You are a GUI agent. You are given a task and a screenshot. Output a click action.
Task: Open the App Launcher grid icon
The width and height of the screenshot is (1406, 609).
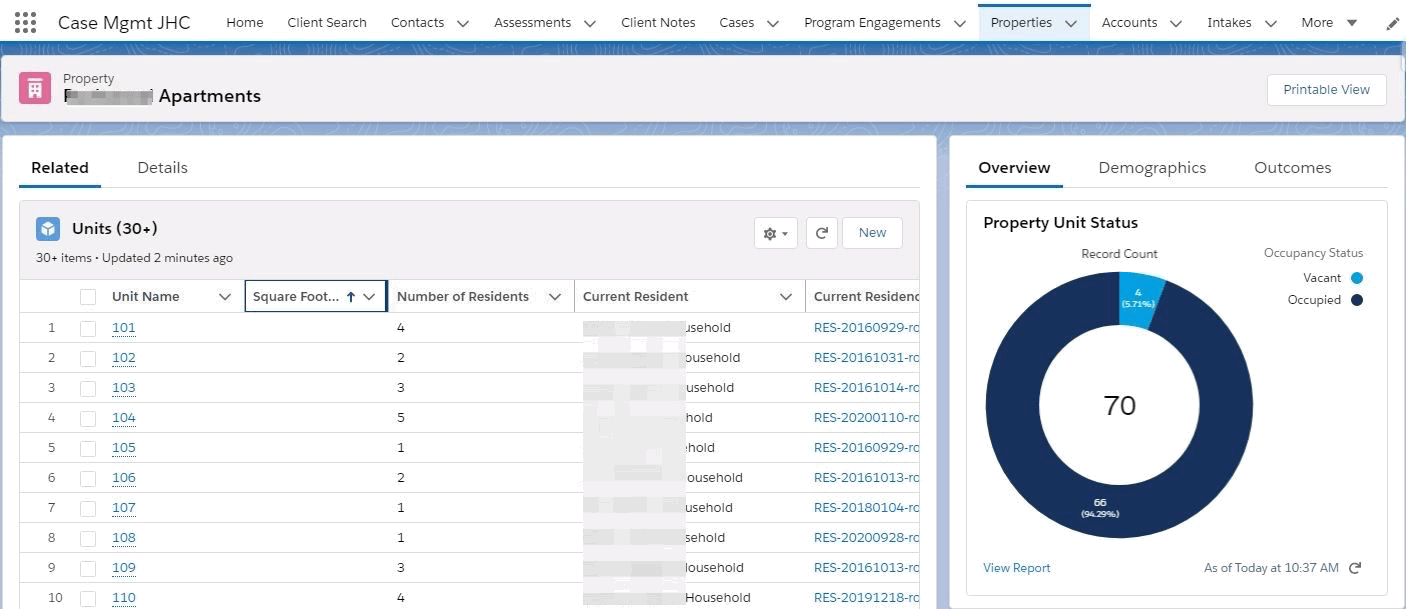(26, 22)
